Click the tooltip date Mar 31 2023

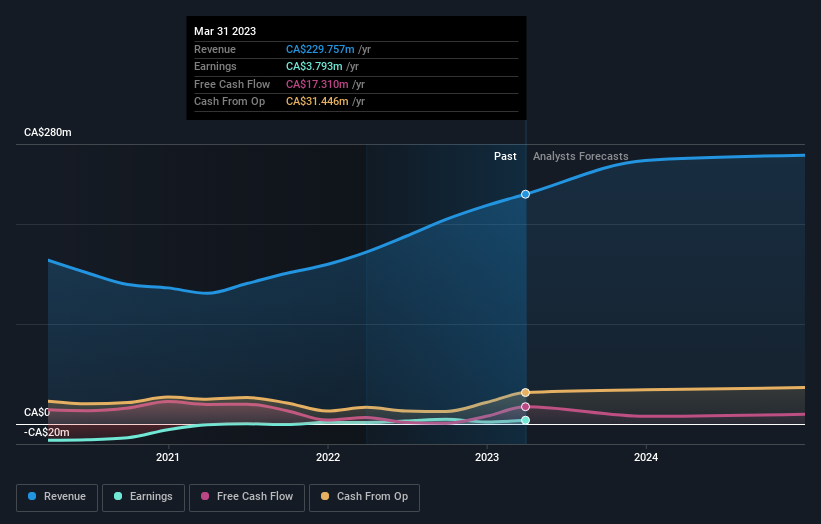(225, 31)
